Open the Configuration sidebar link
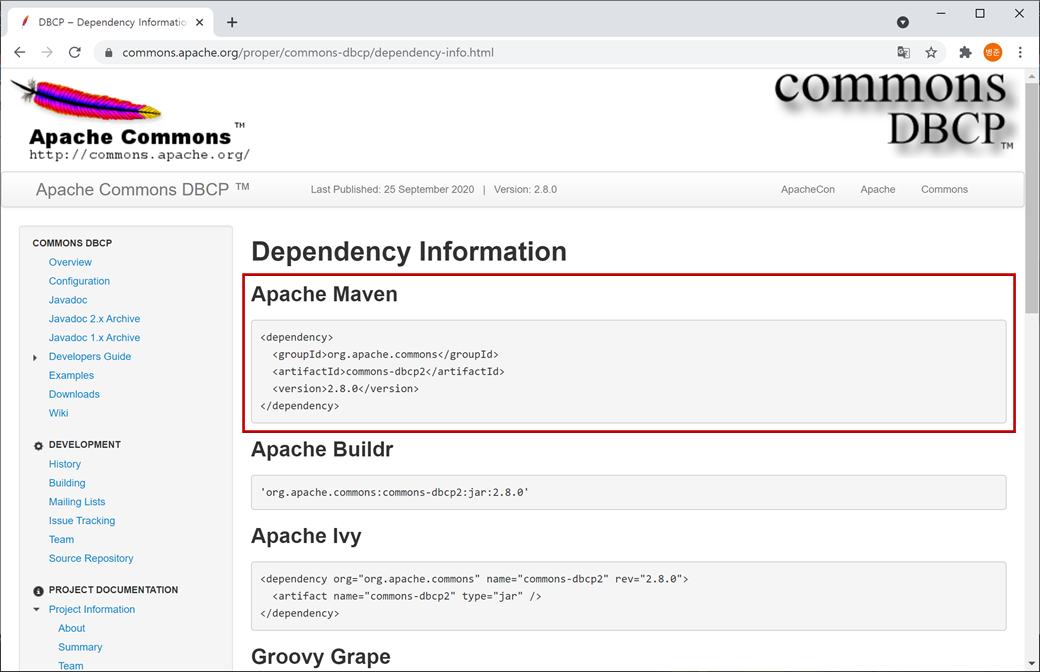The height and width of the screenshot is (672, 1040). point(79,281)
